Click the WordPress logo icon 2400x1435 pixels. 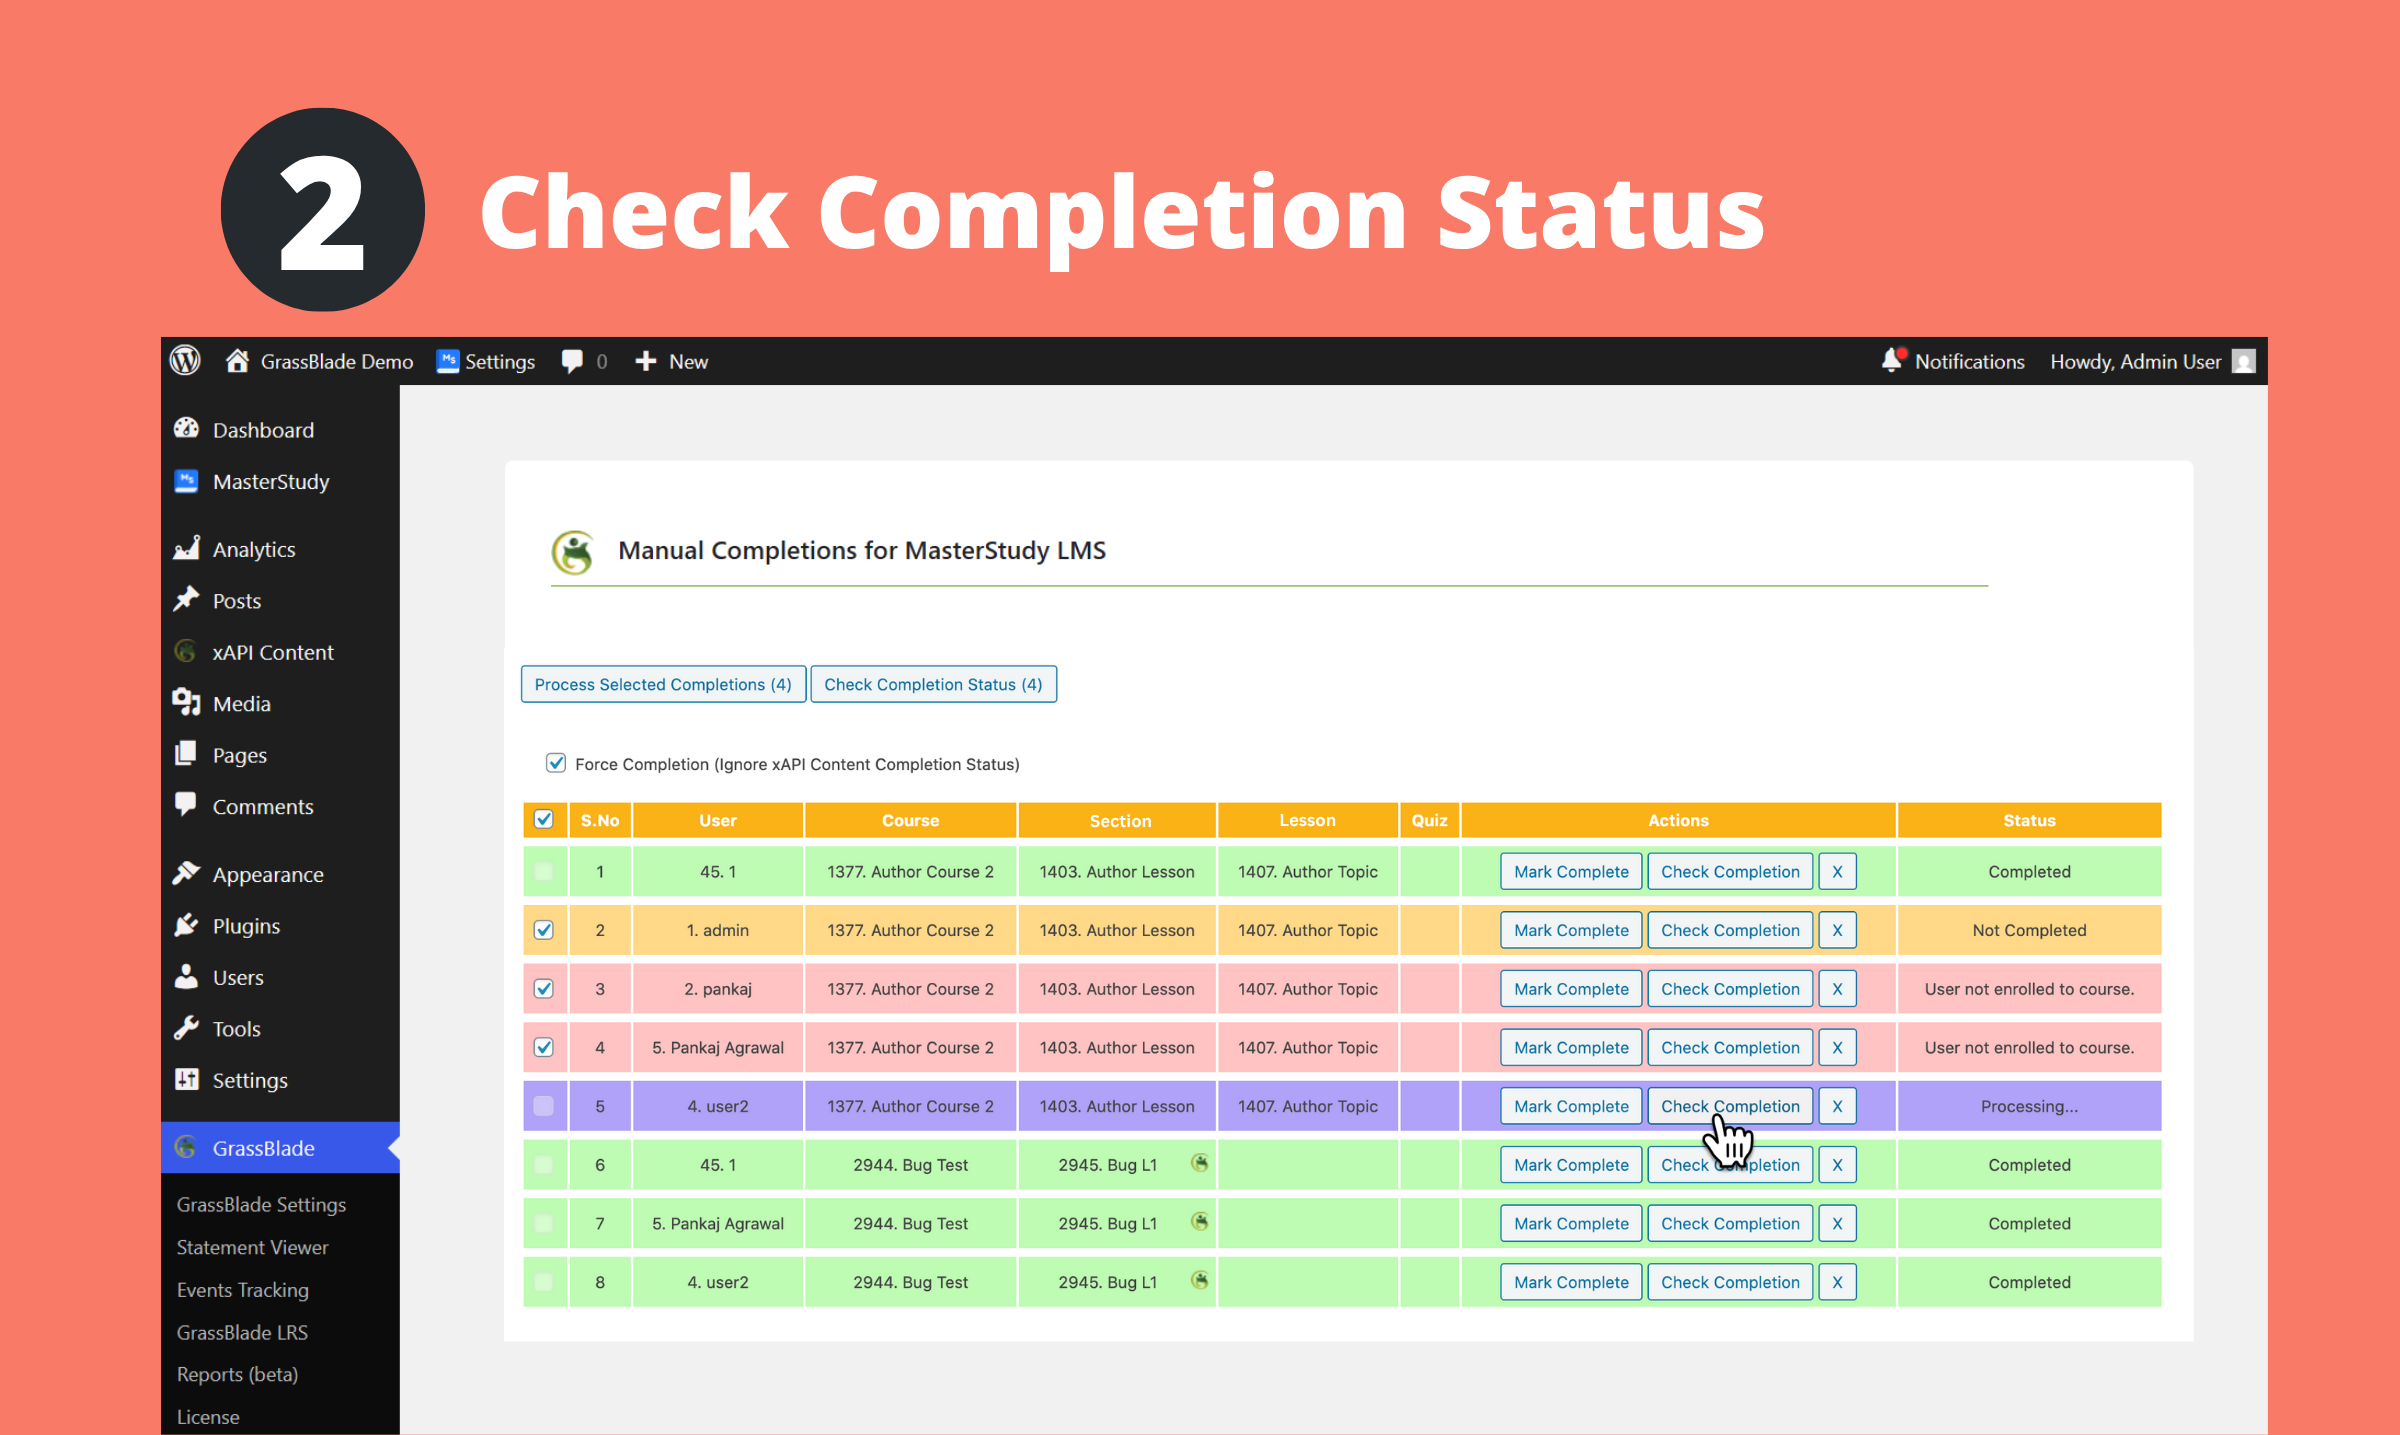(185, 361)
